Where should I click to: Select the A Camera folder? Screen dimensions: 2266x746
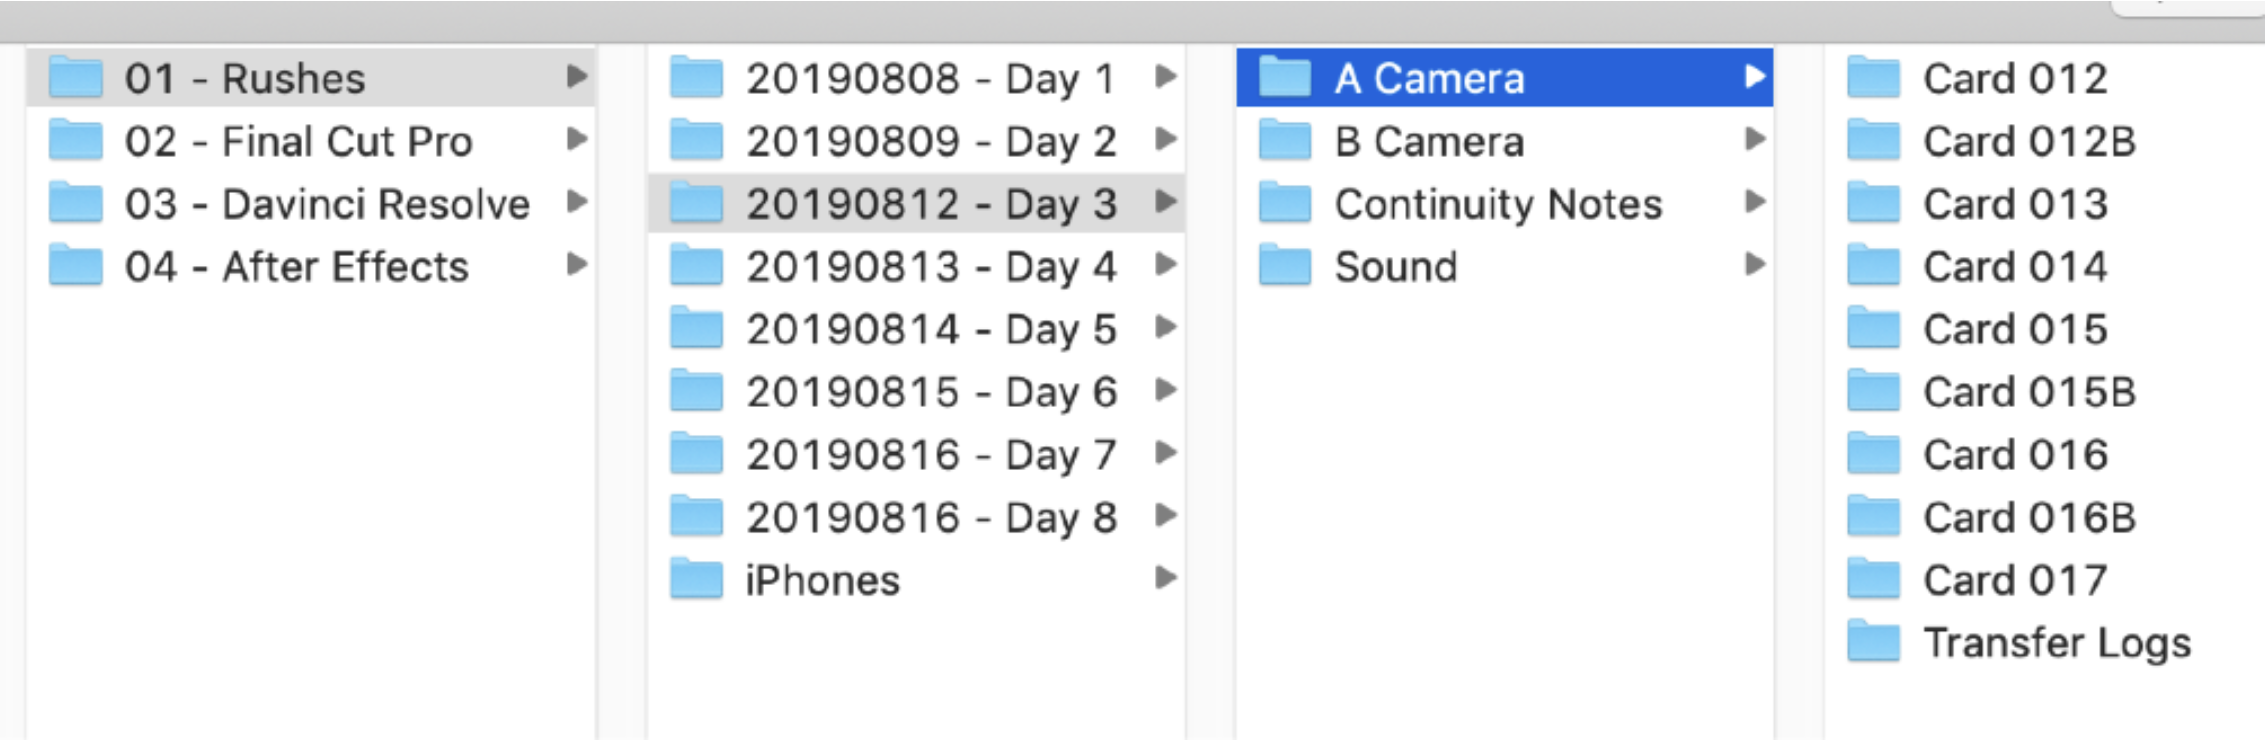(1429, 78)
